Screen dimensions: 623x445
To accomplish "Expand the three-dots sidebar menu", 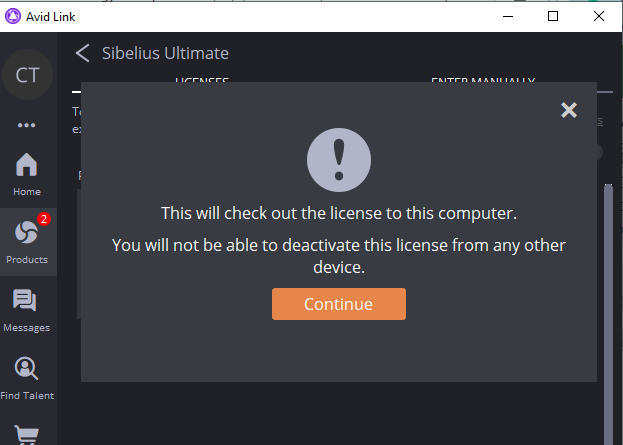I will click(x=27, y=126).
